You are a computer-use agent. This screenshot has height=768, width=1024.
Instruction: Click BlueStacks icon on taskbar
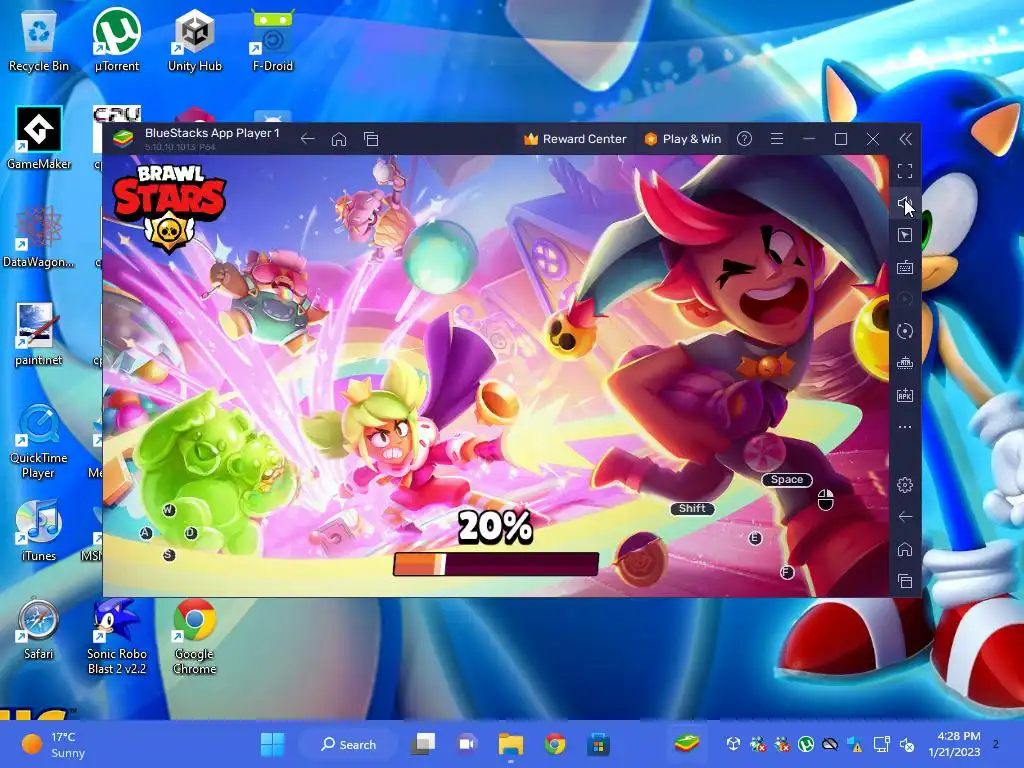(686, 744)
